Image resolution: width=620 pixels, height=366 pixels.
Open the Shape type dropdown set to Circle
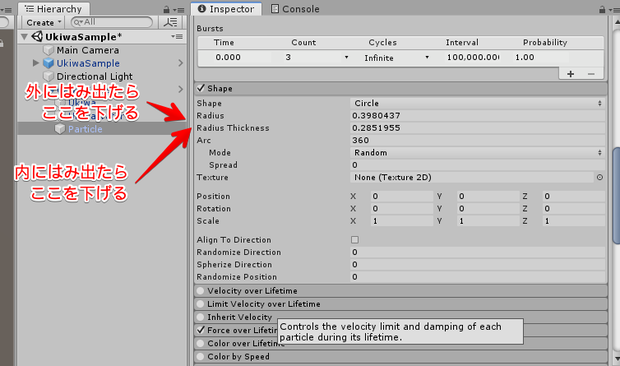[477, 103]
